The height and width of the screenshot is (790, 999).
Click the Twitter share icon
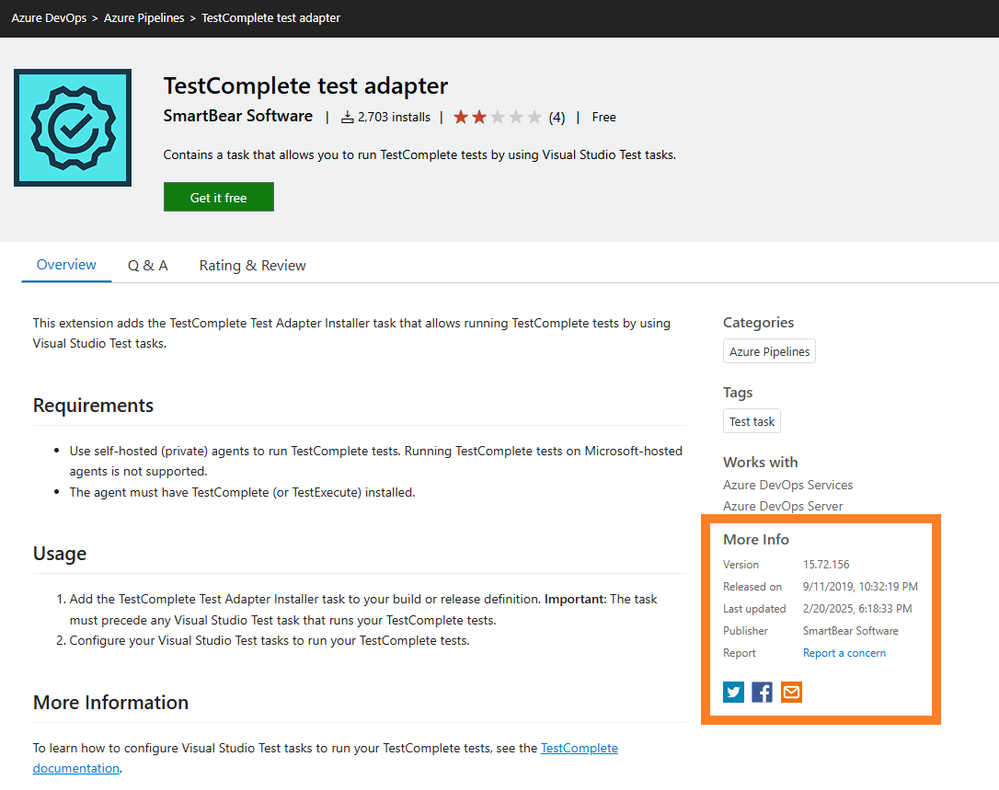(x=733, y=692)
